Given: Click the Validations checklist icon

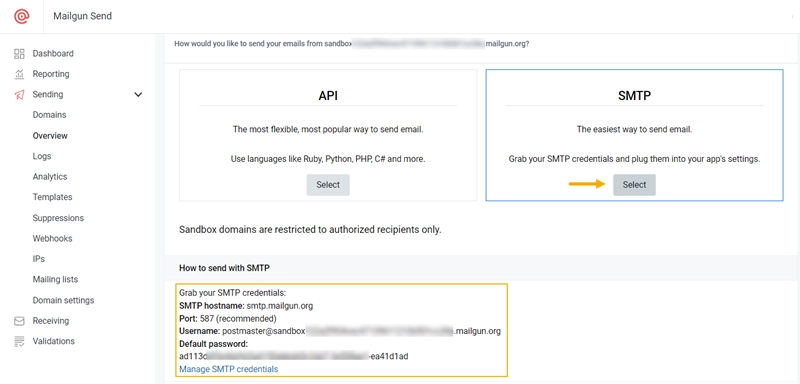Looking at the screenshot, I should click(19, 341).
